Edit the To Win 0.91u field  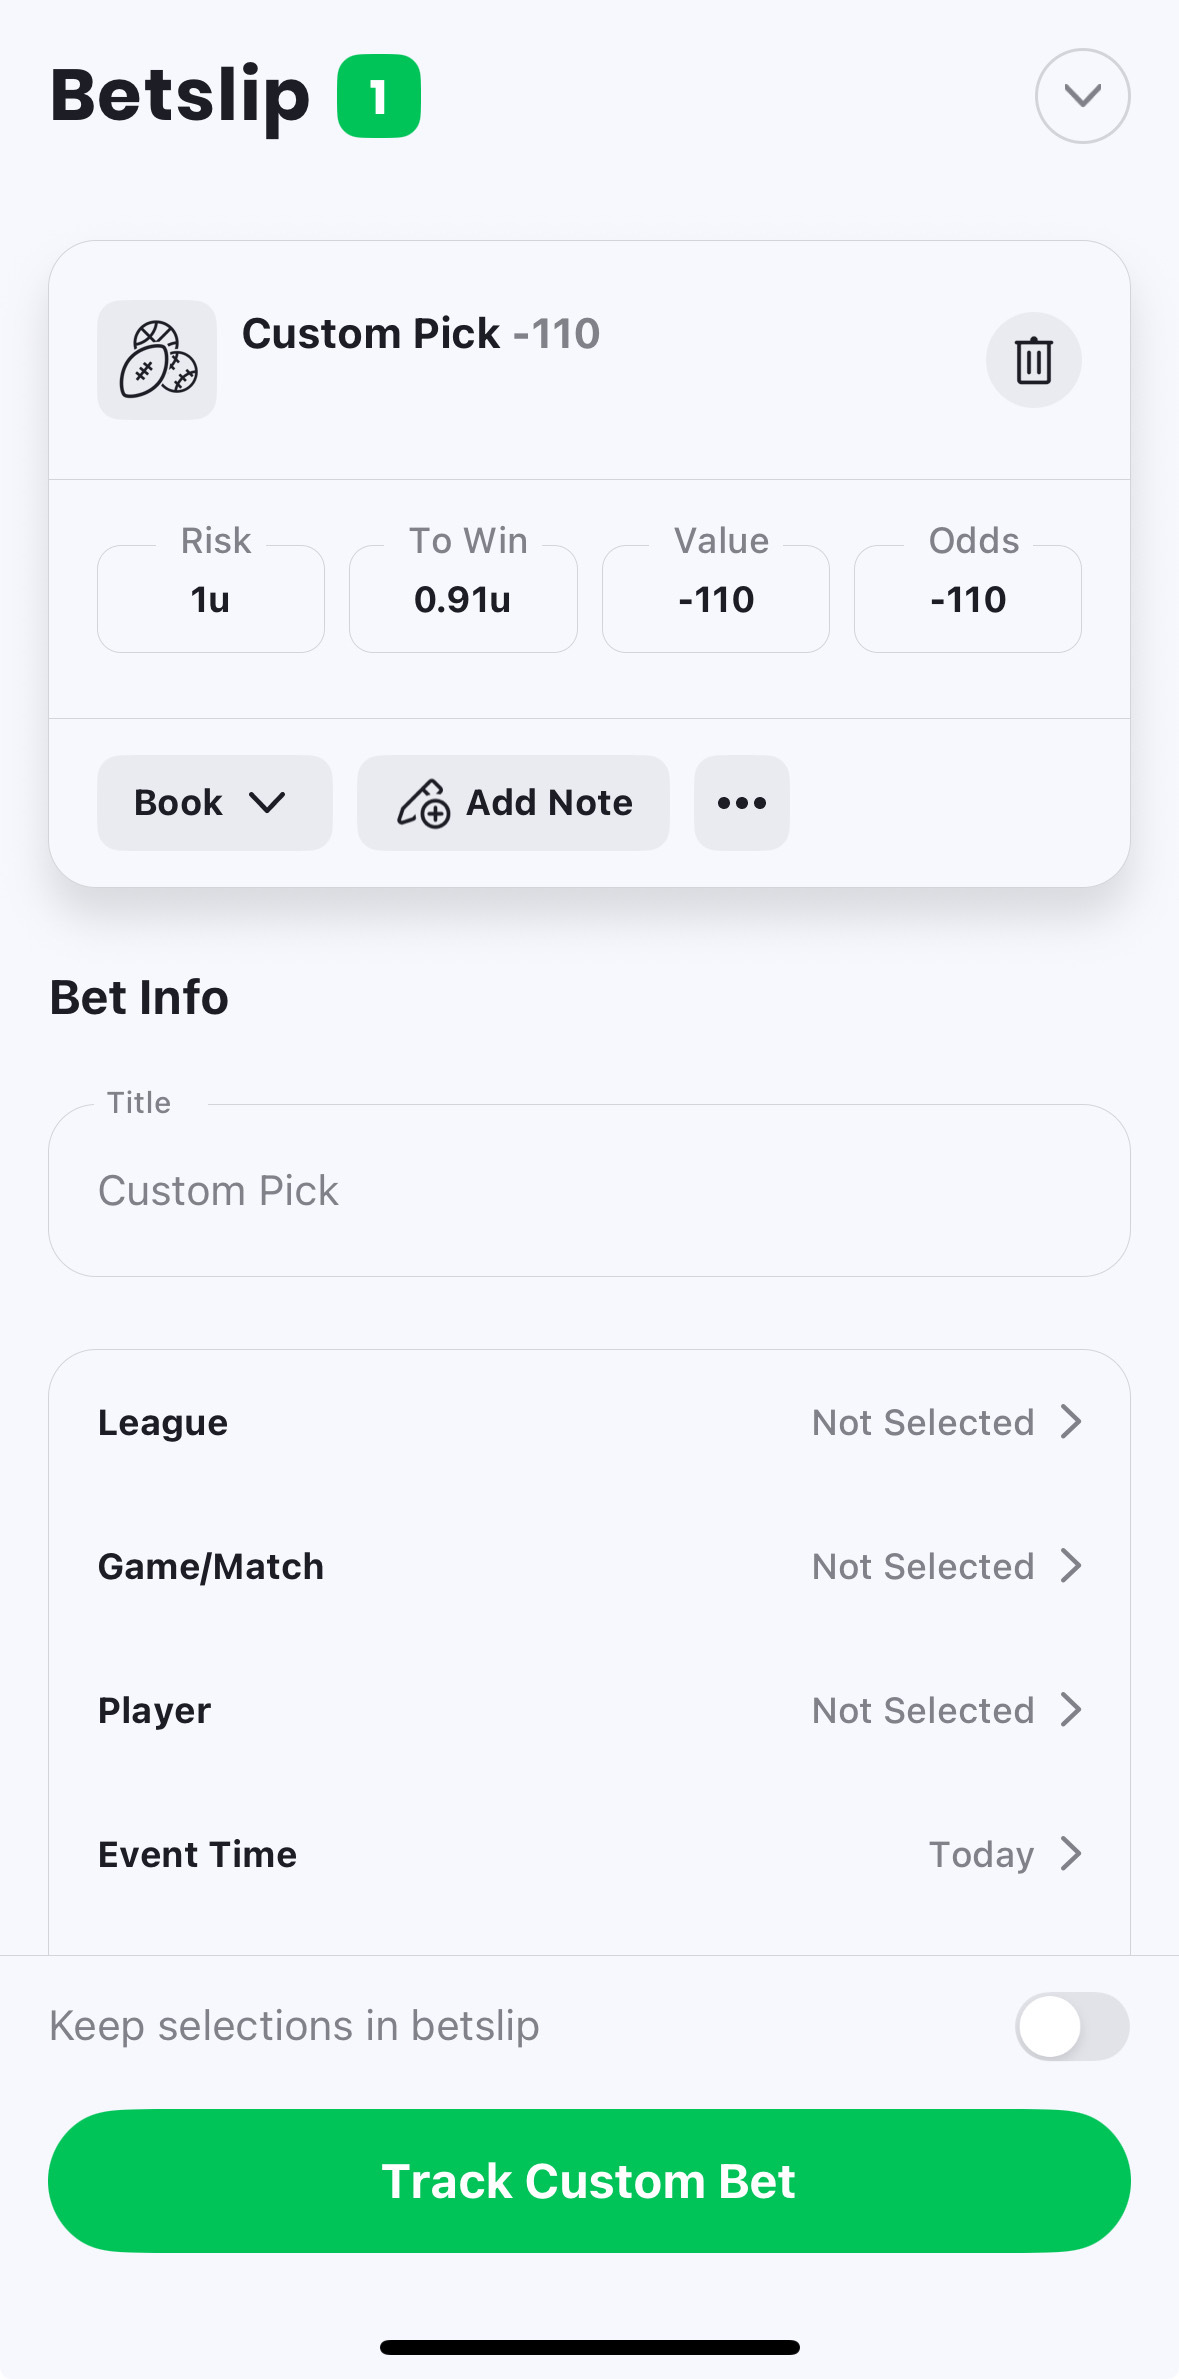tap(463, 598)
